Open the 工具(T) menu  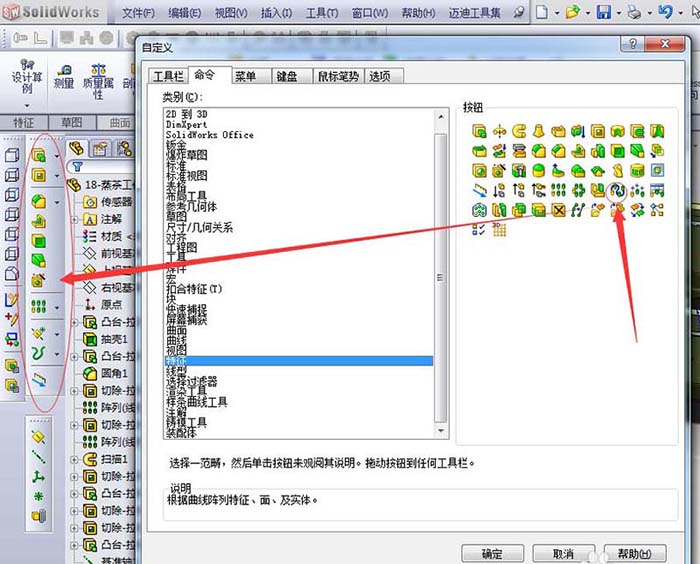coord(322,13)
